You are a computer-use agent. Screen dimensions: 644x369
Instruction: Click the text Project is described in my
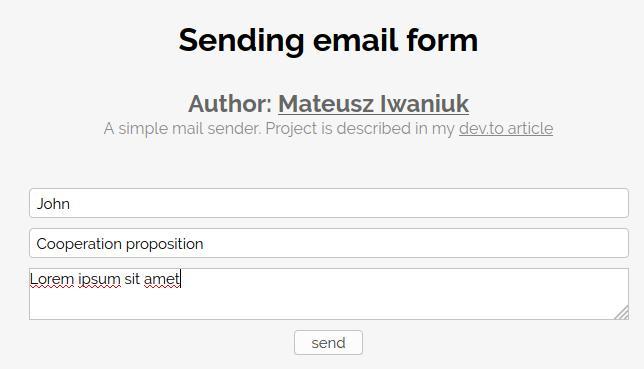click(x=360, y=129)
